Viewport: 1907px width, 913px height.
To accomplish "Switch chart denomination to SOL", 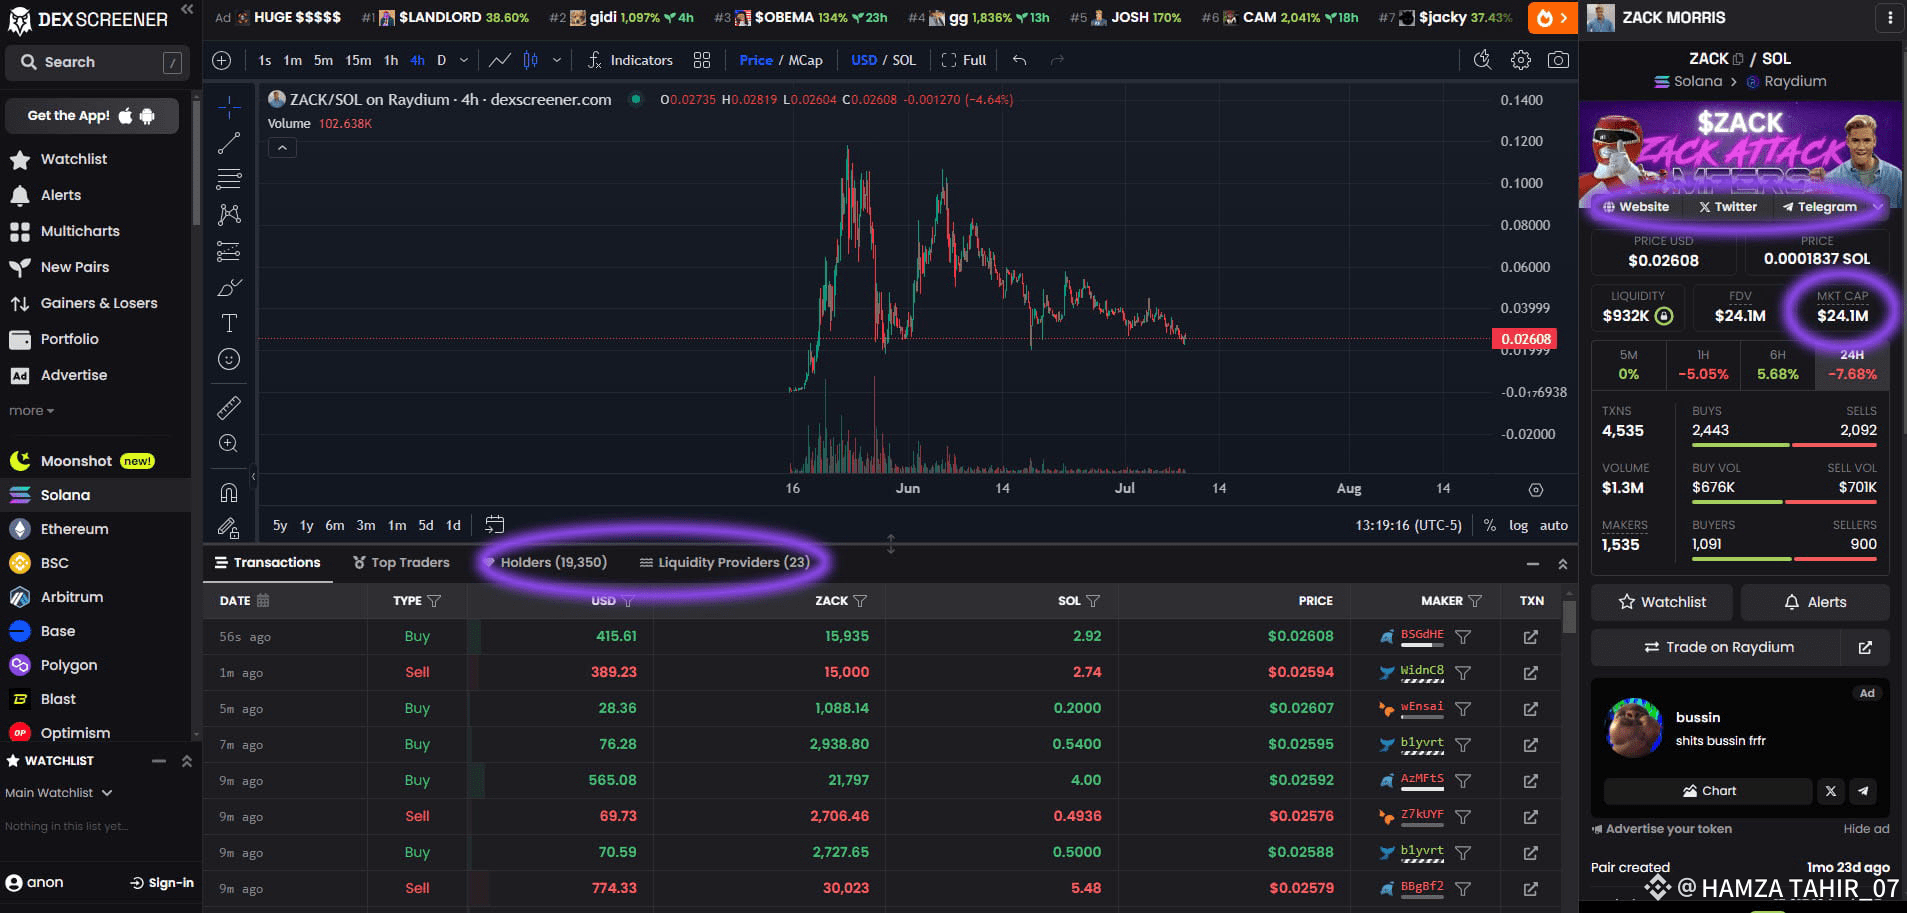I will [904, 60].
